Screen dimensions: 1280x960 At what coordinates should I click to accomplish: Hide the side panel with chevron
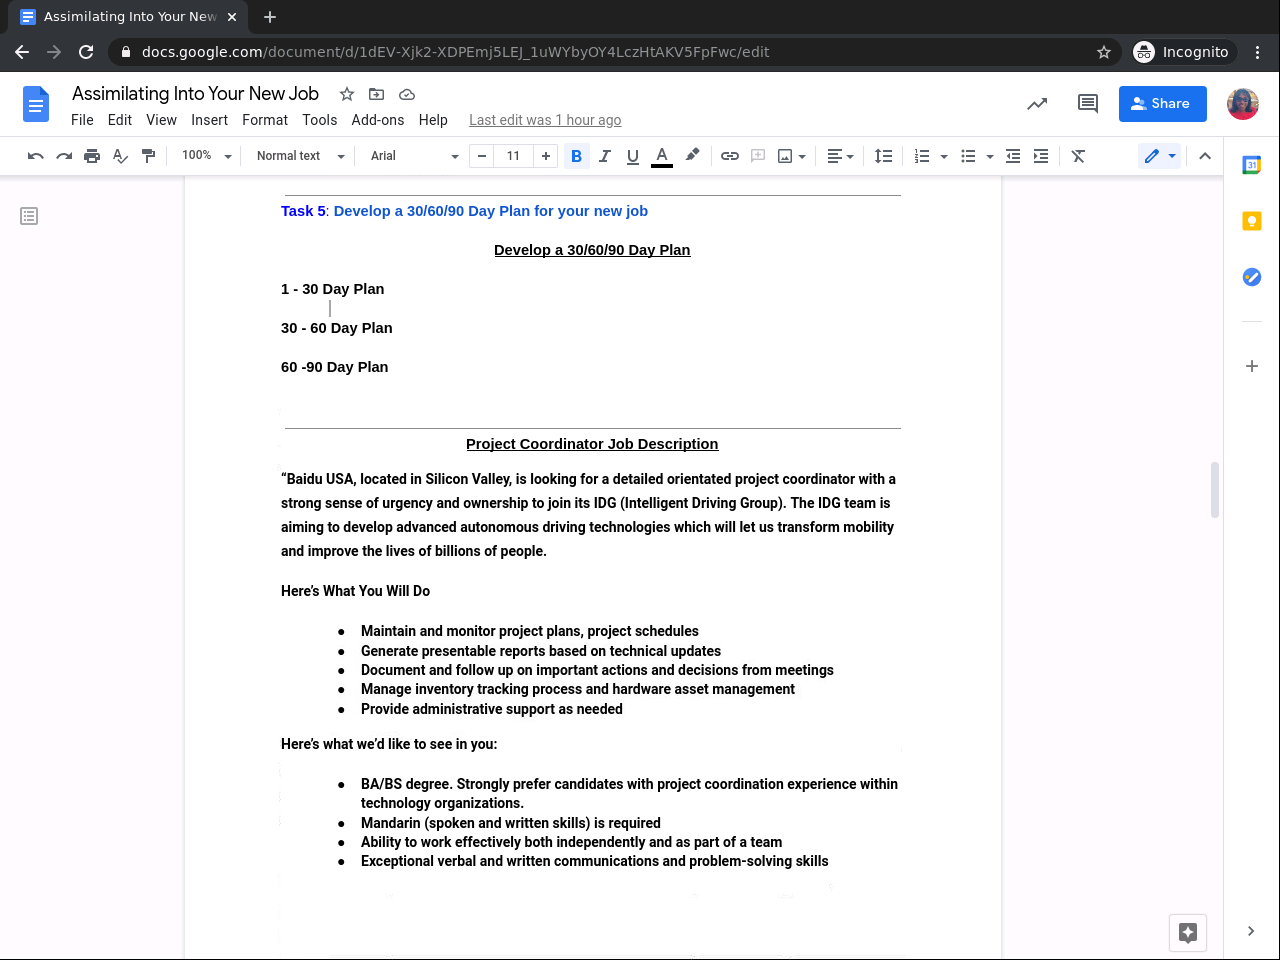[1251, 931]
